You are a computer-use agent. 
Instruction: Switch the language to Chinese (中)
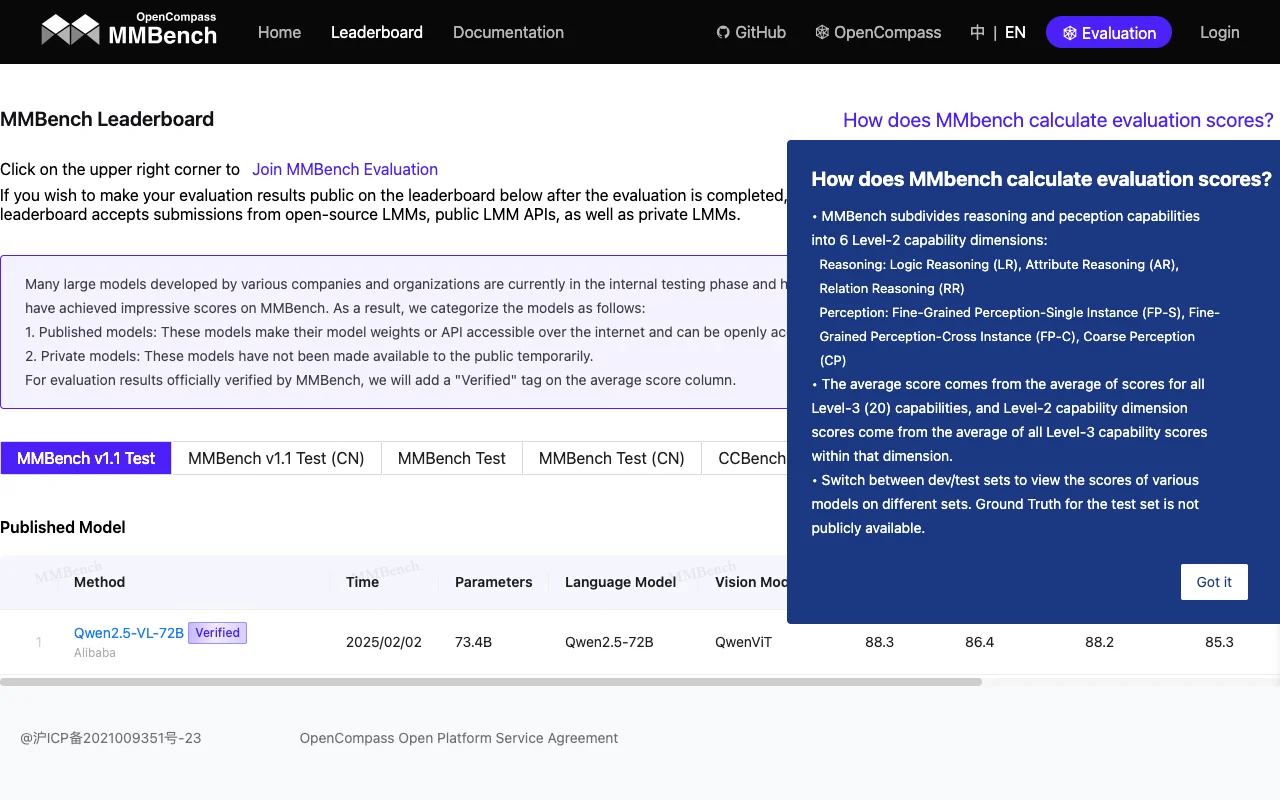point(977,32)
